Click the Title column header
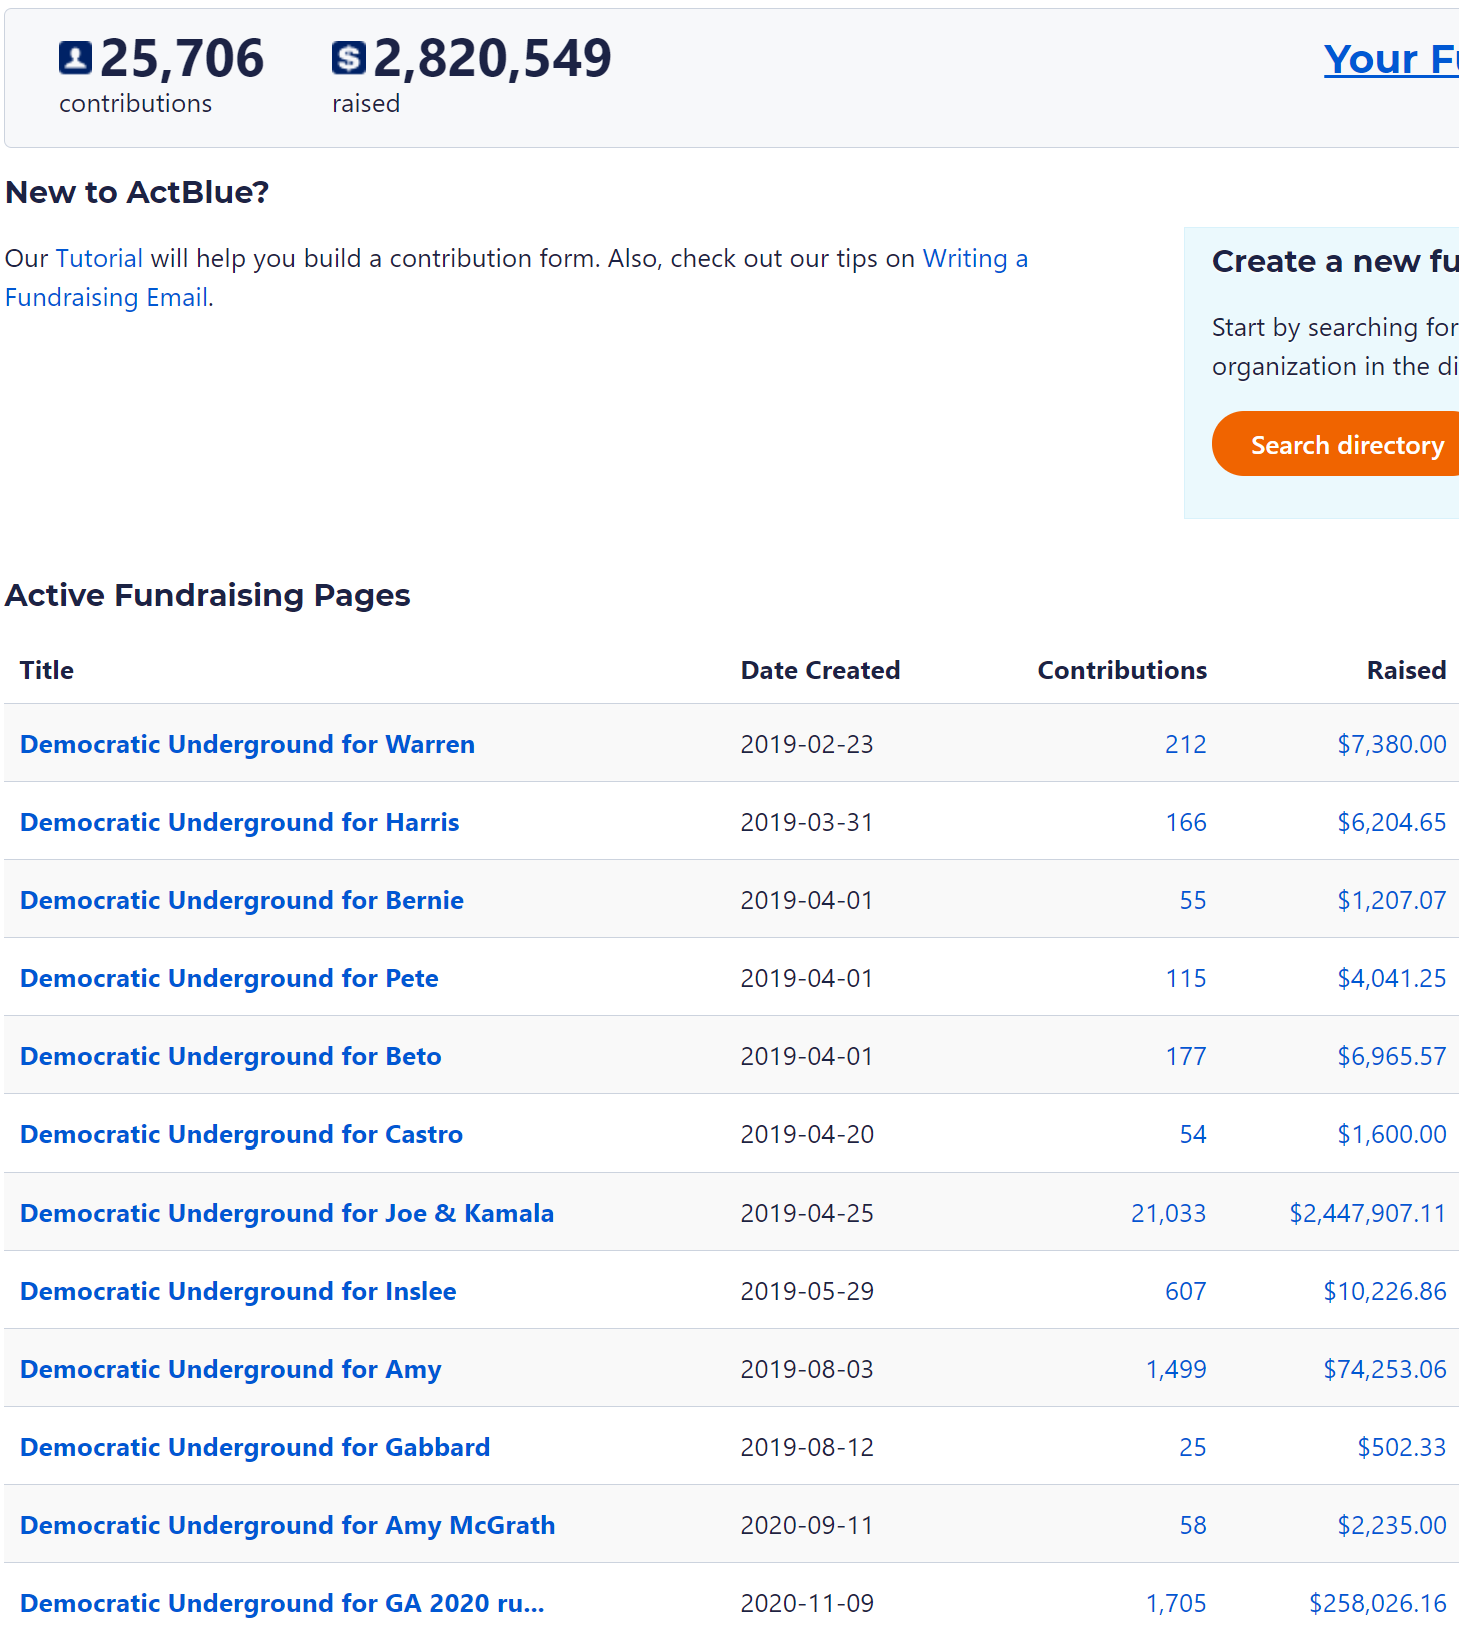 pos(47,670)
